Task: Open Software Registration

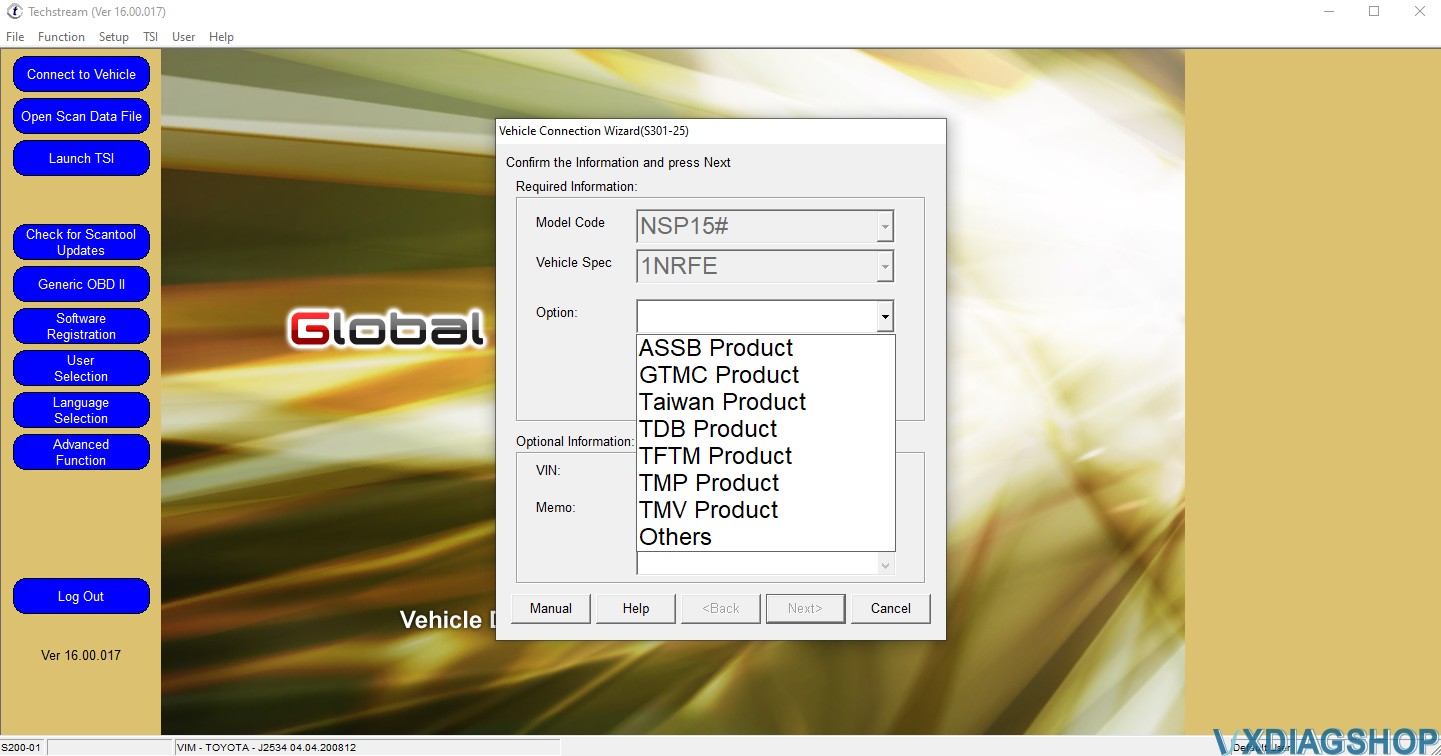Action: point(81,326)
